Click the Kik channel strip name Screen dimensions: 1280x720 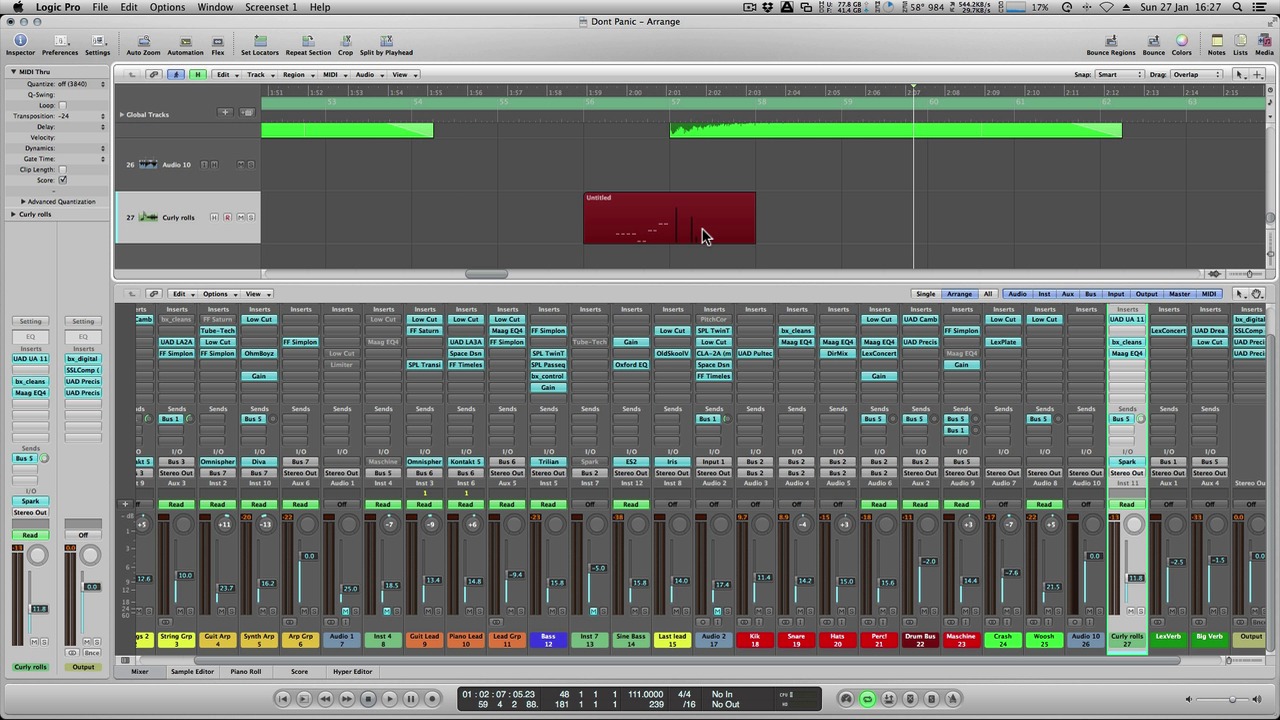click(x=755, y=640)
